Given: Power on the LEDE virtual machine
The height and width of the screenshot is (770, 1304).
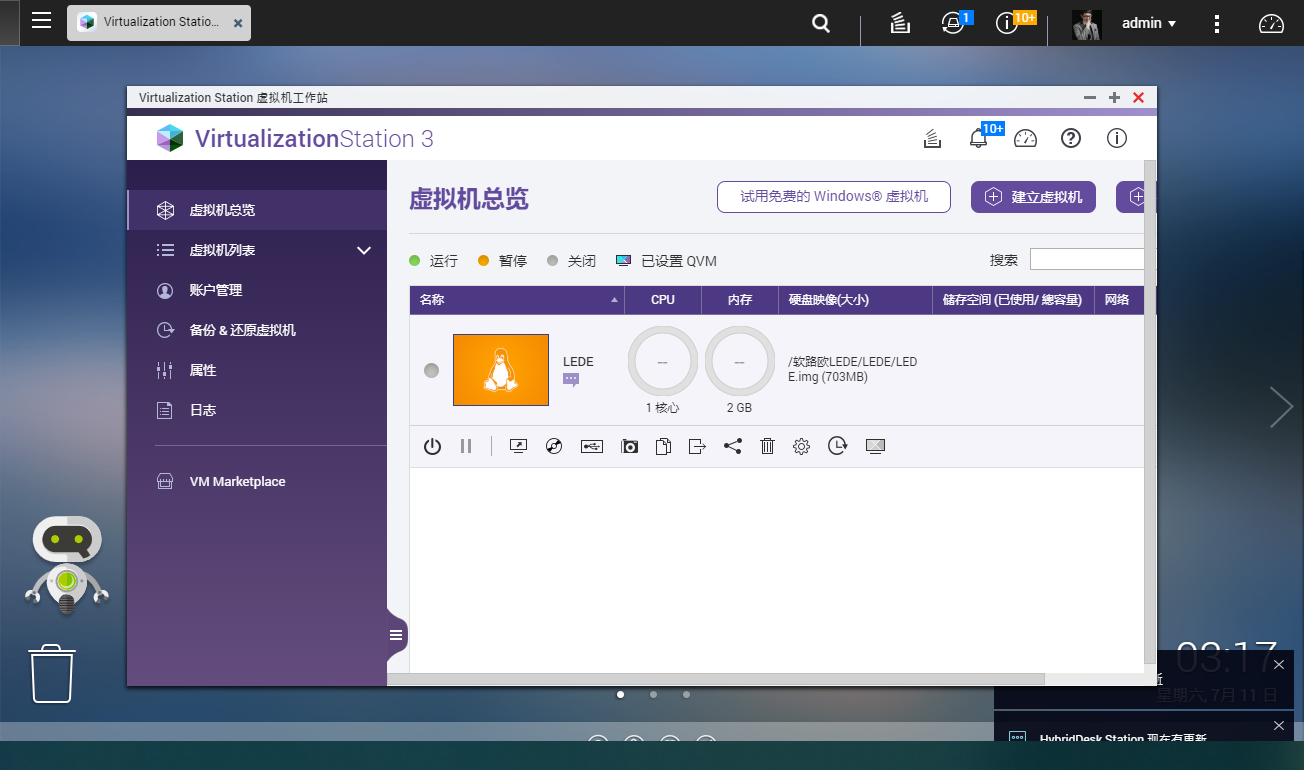Looking at the screenshot, I should click(x=432, y=447).
